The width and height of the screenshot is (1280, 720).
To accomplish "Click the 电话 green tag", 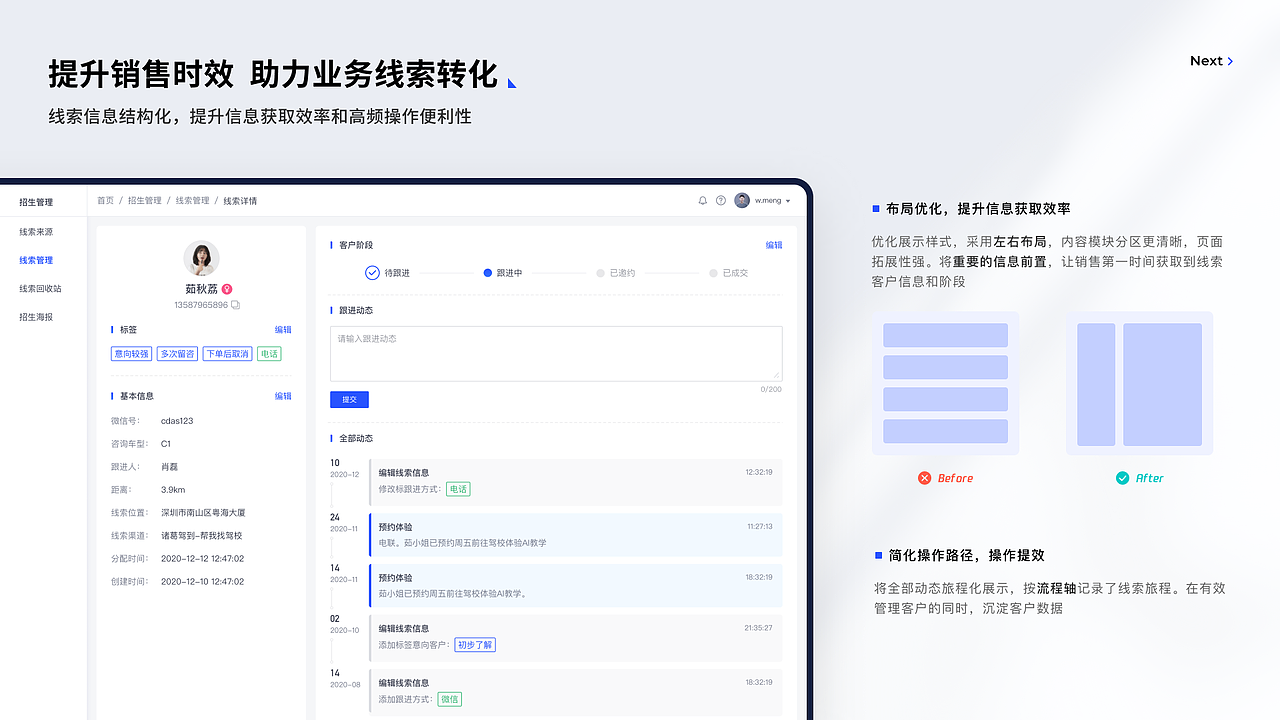I will pyautogui.click(x=269, y=354).
